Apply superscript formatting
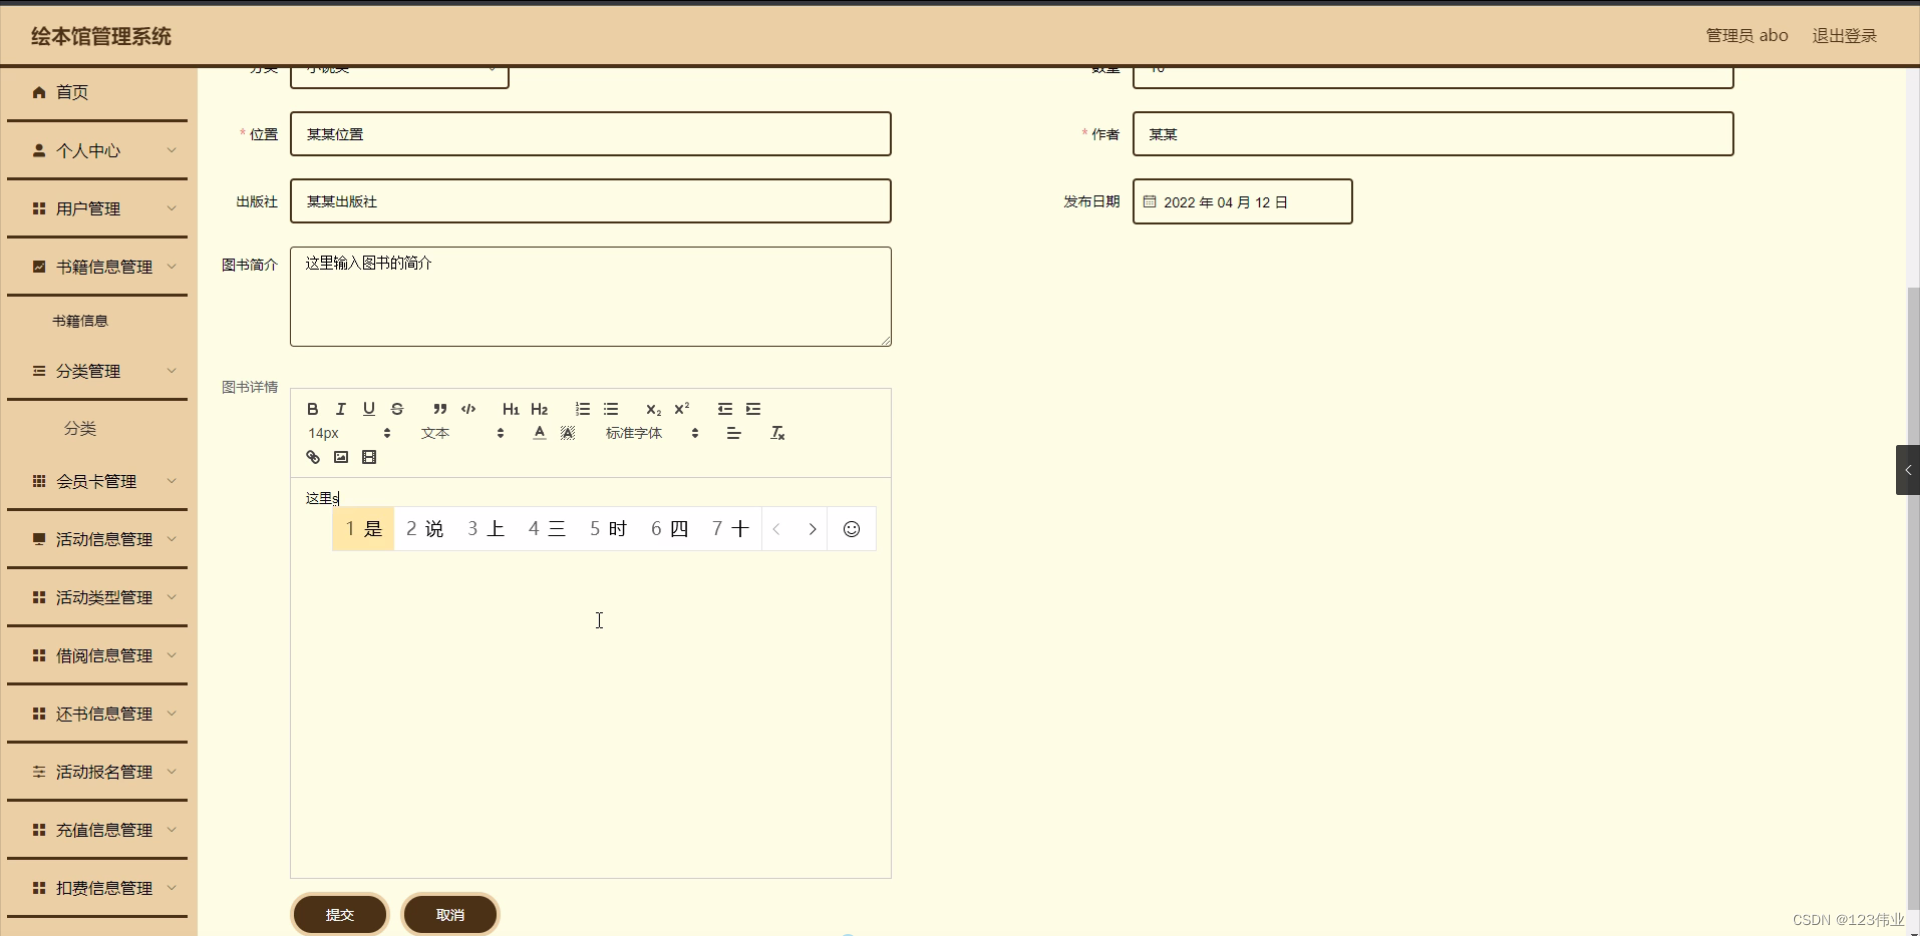1920x936 pixels. point(682,409)
